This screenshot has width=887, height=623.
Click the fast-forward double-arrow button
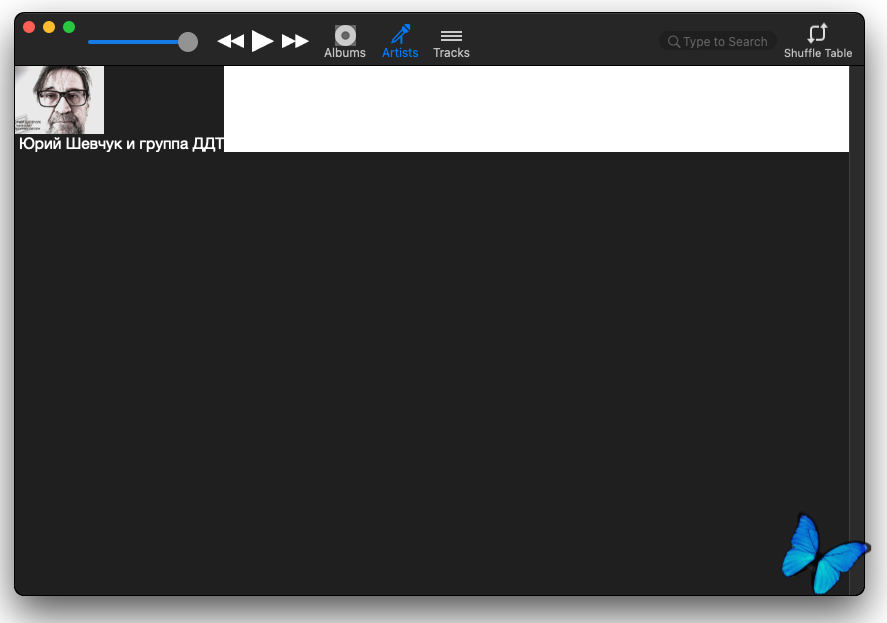click(295, 41)
